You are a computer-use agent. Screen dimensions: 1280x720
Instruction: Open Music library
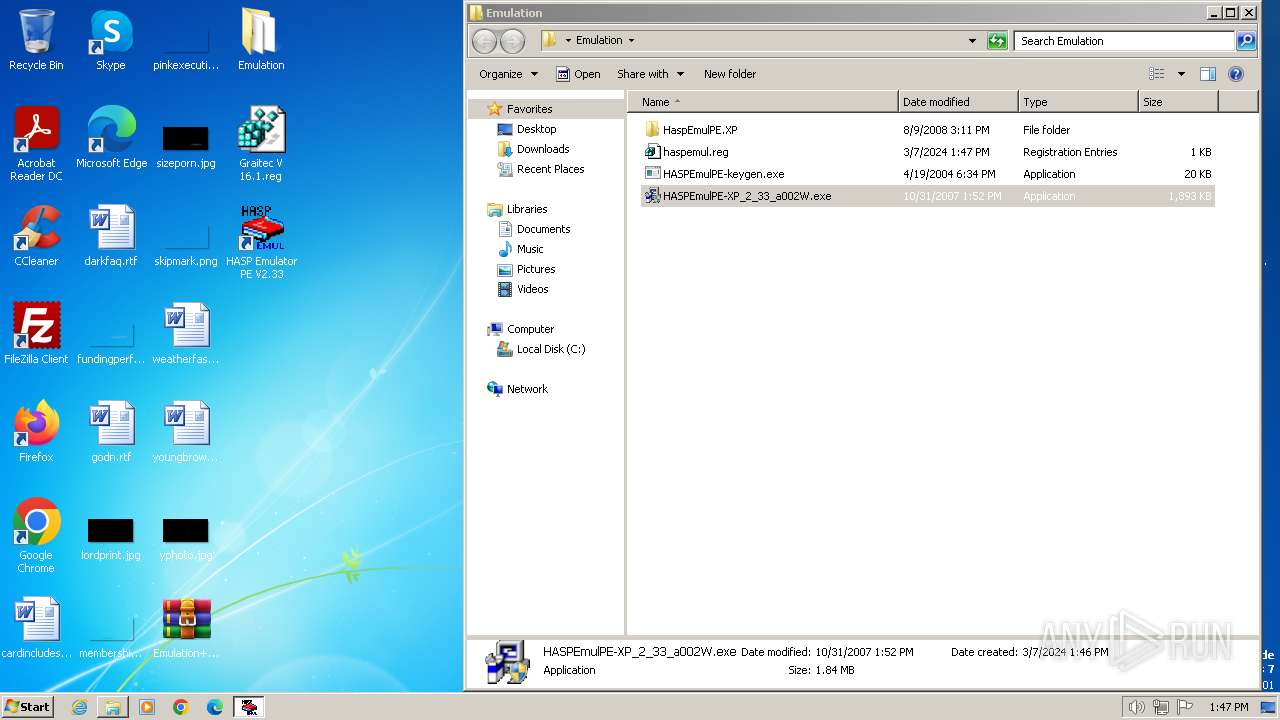530,249
